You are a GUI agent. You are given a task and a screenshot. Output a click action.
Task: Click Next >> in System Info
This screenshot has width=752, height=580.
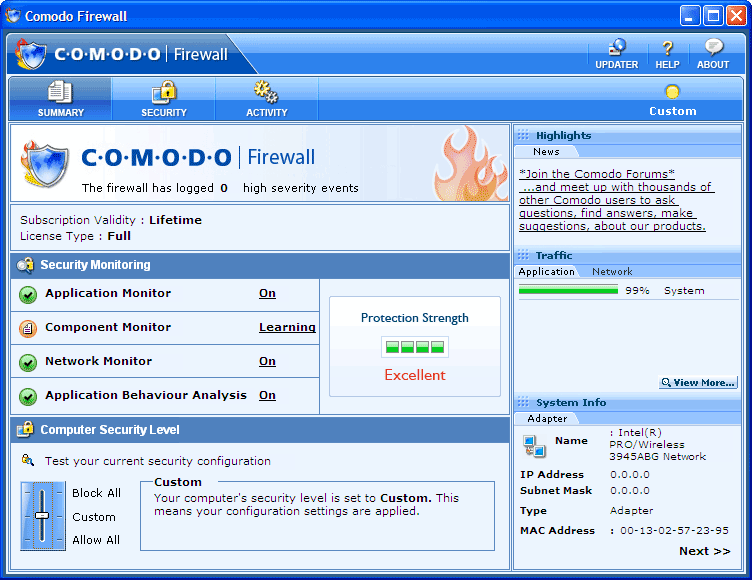click(x=705, y=551)
